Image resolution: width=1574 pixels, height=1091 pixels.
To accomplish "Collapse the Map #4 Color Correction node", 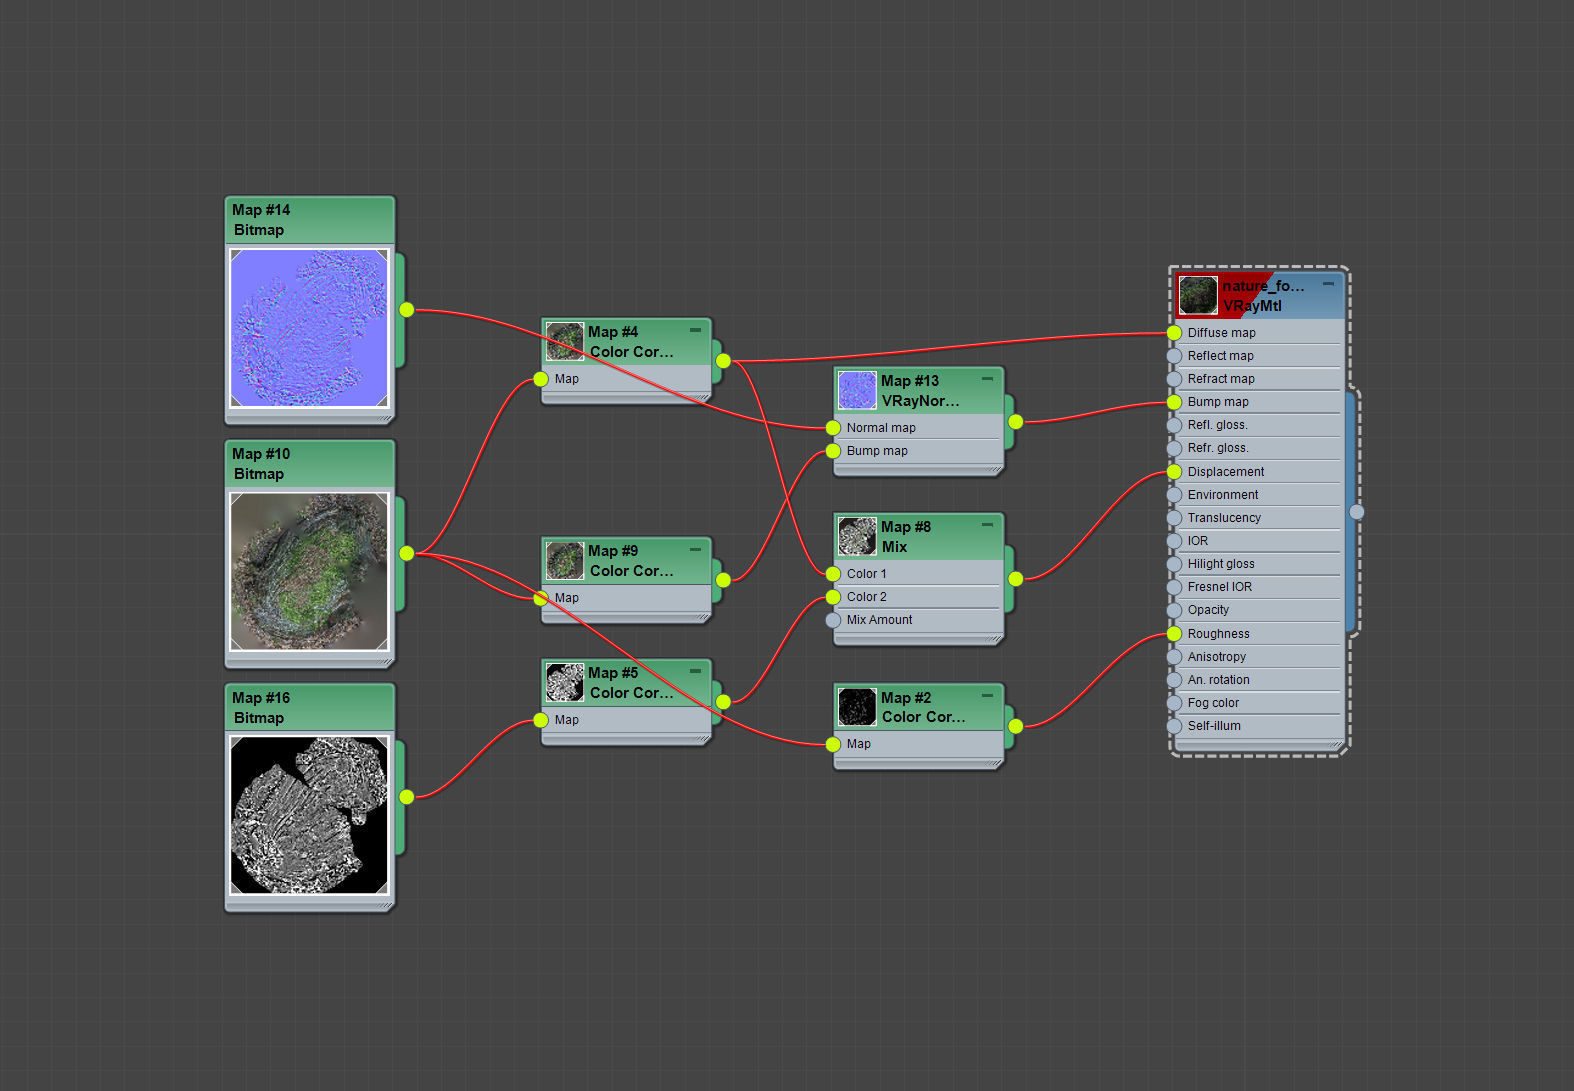I will point(695,330).
